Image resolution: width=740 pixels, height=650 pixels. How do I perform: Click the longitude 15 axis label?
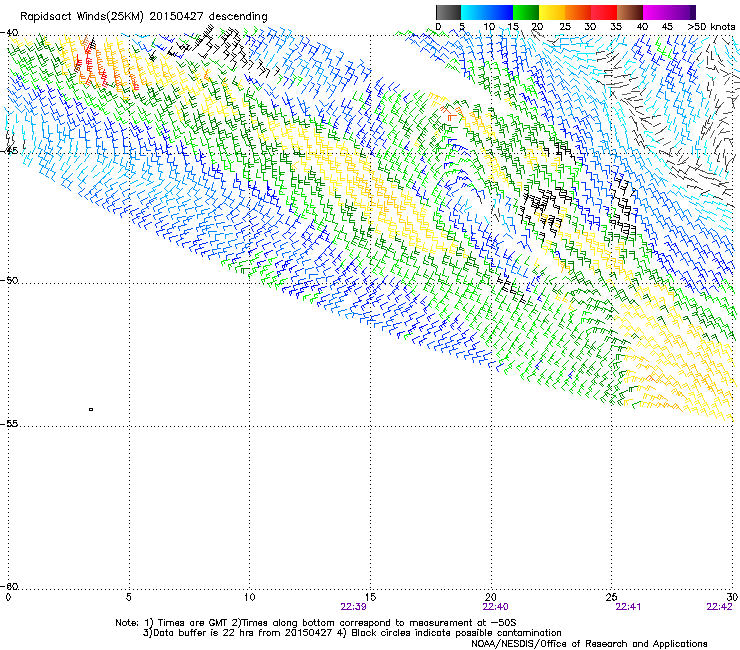point(370,597)
